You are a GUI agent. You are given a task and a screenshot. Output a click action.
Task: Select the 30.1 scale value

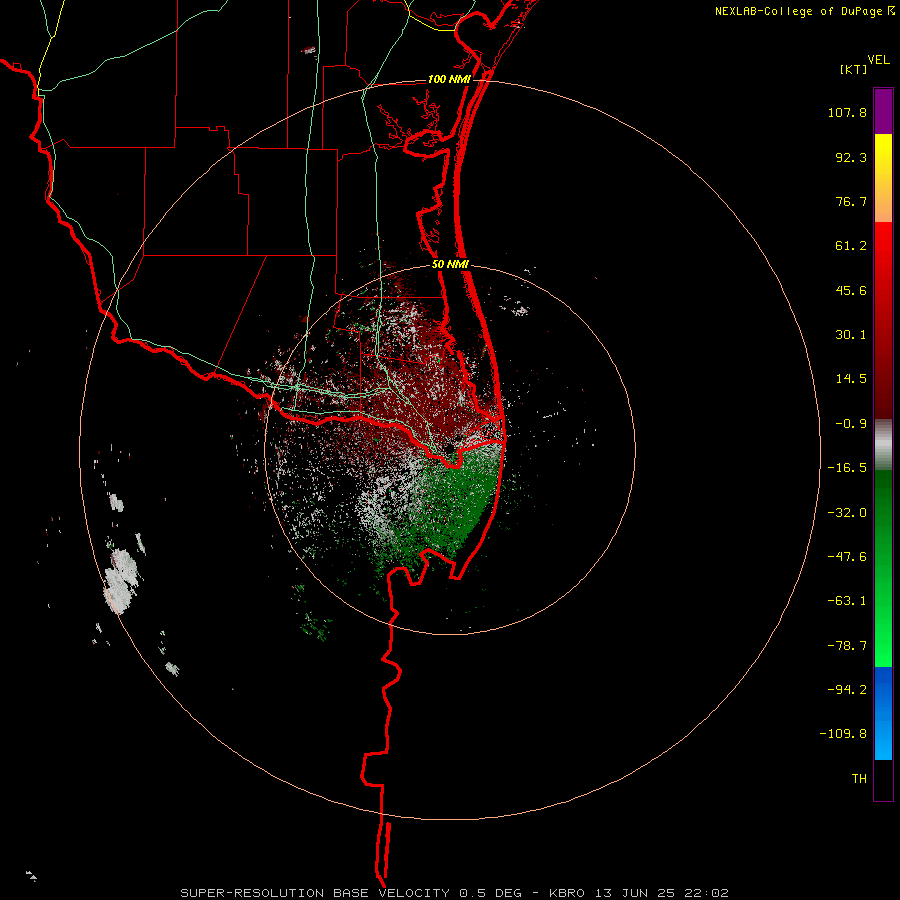coord(851,335)
